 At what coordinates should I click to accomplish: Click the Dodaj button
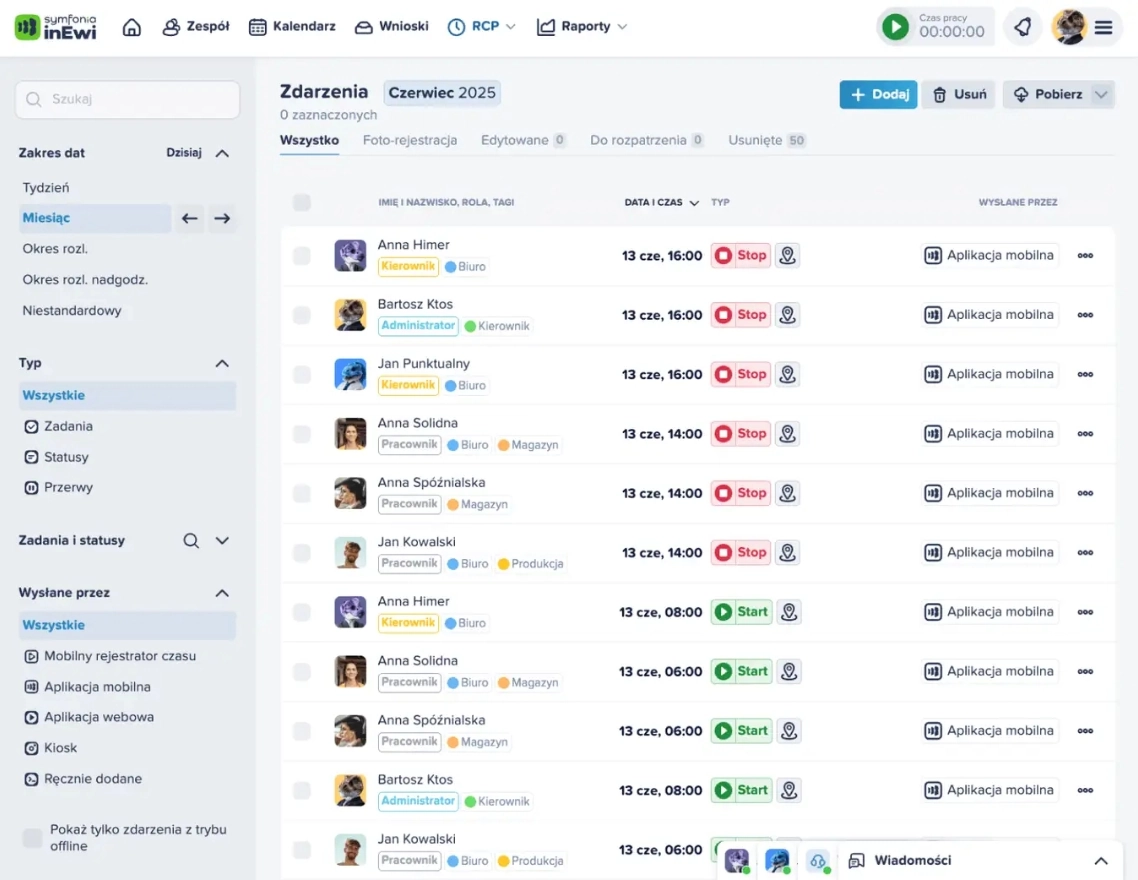tap(878, 94)
